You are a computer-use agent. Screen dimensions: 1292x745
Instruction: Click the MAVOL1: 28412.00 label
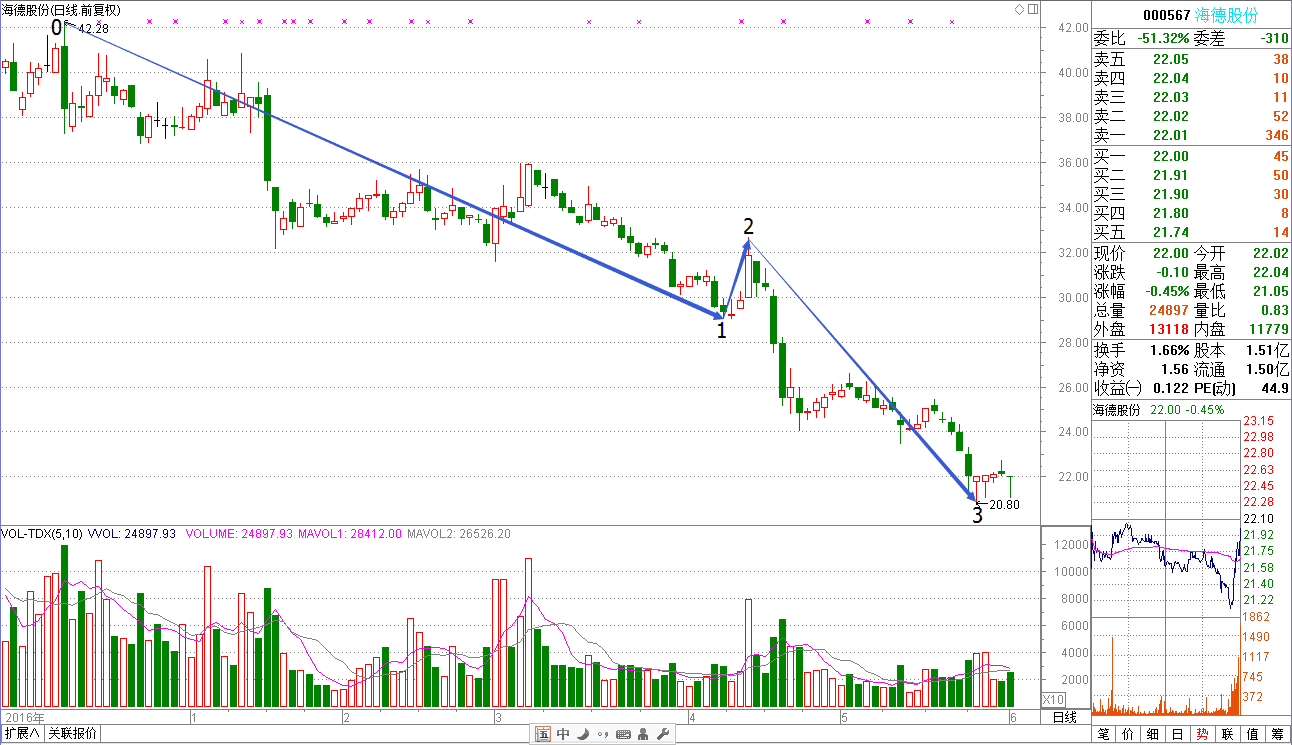coord(349,534)
